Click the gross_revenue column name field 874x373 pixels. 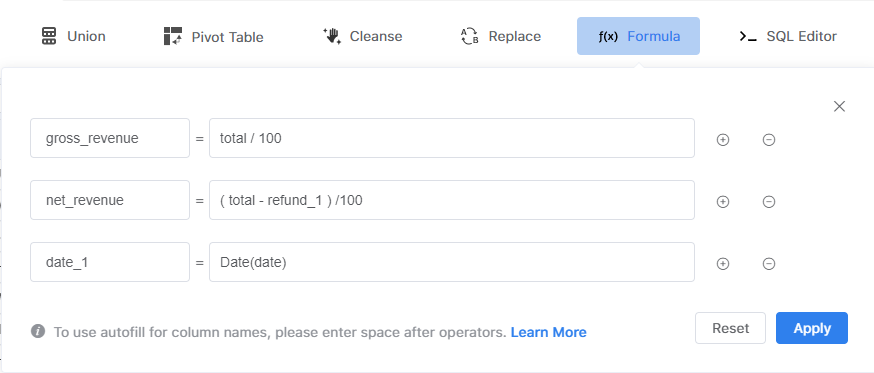click(x=110, y=138)
